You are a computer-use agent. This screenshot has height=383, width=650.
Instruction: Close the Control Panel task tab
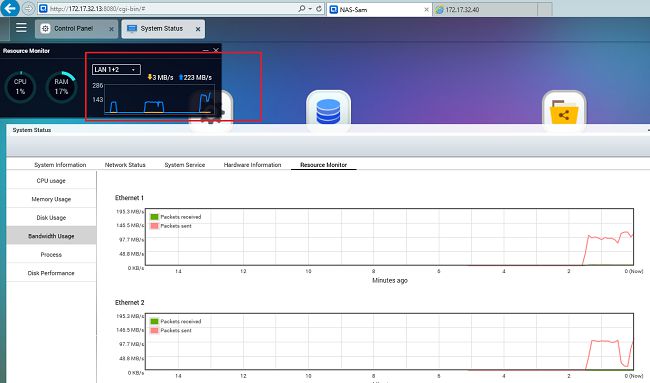tap(111, 29)
